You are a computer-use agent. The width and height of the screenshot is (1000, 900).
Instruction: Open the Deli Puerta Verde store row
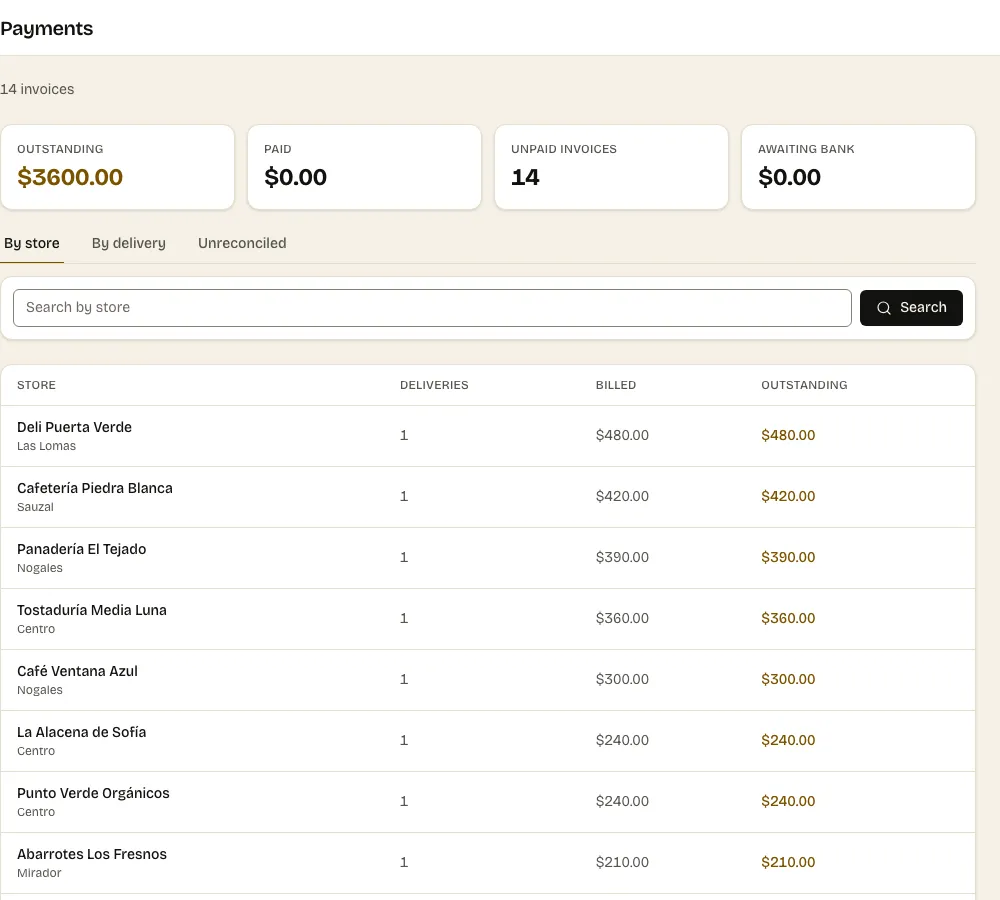click(x=488, y=436)
